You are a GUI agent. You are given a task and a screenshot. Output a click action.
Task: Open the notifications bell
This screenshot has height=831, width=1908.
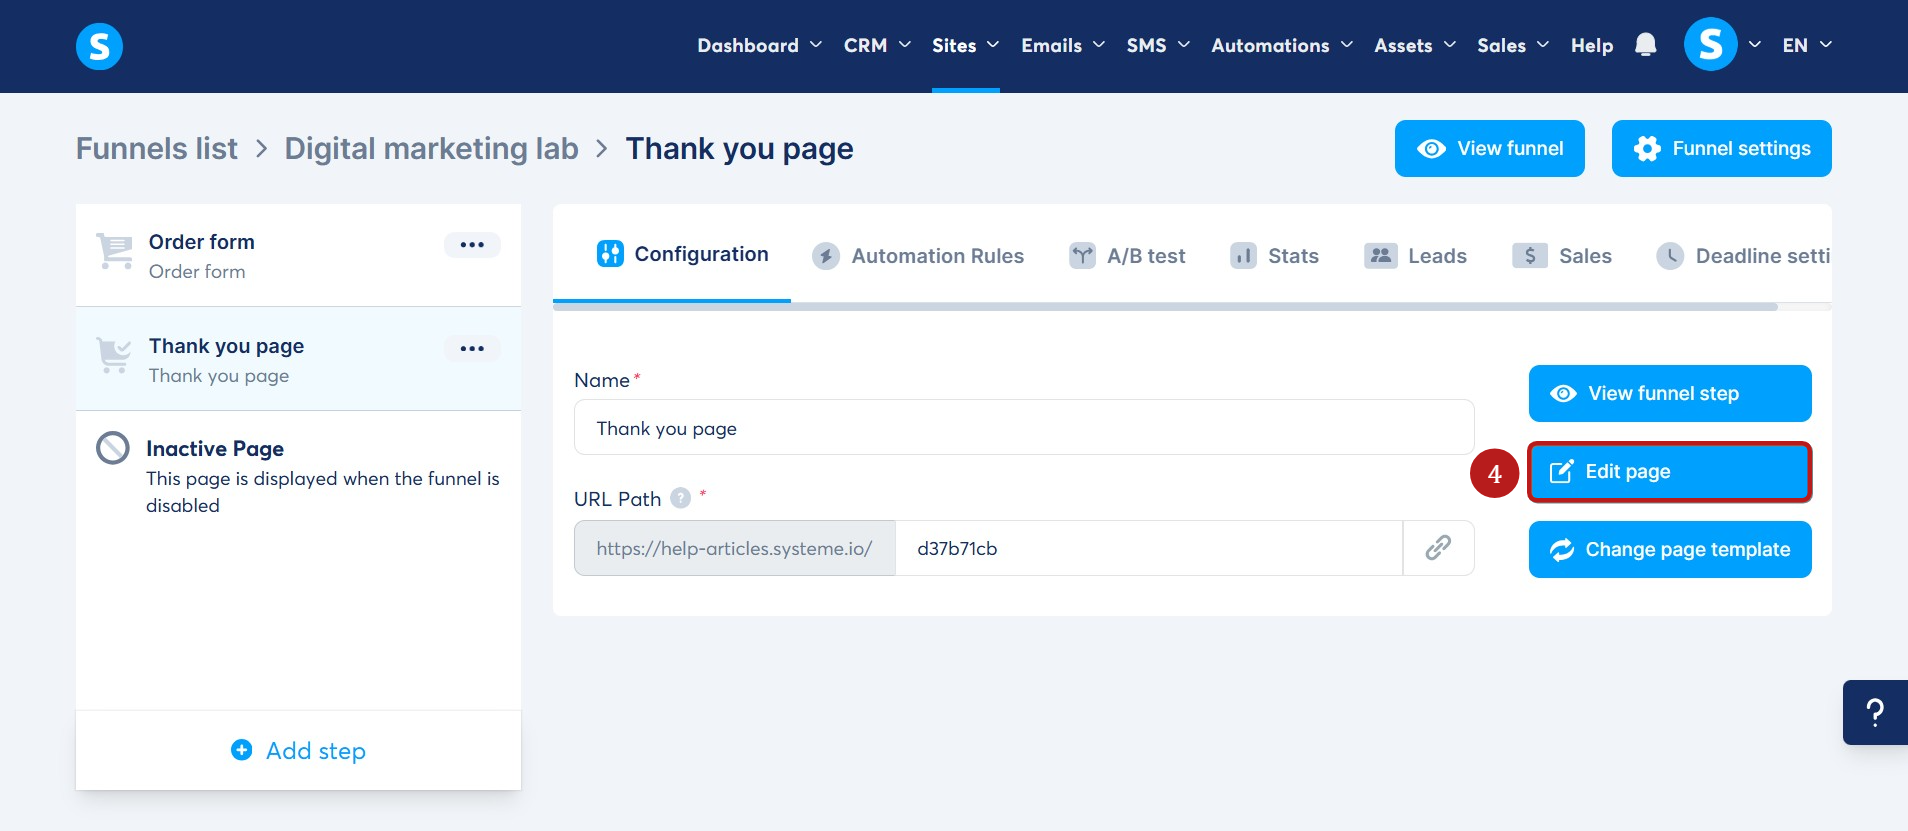click(x=1645, y=45)
